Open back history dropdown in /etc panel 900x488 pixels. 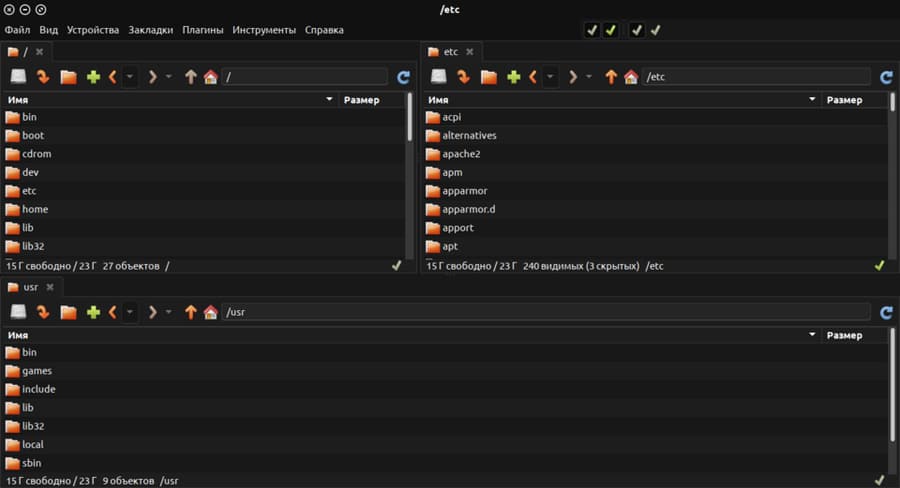click(x=550, y=76)
